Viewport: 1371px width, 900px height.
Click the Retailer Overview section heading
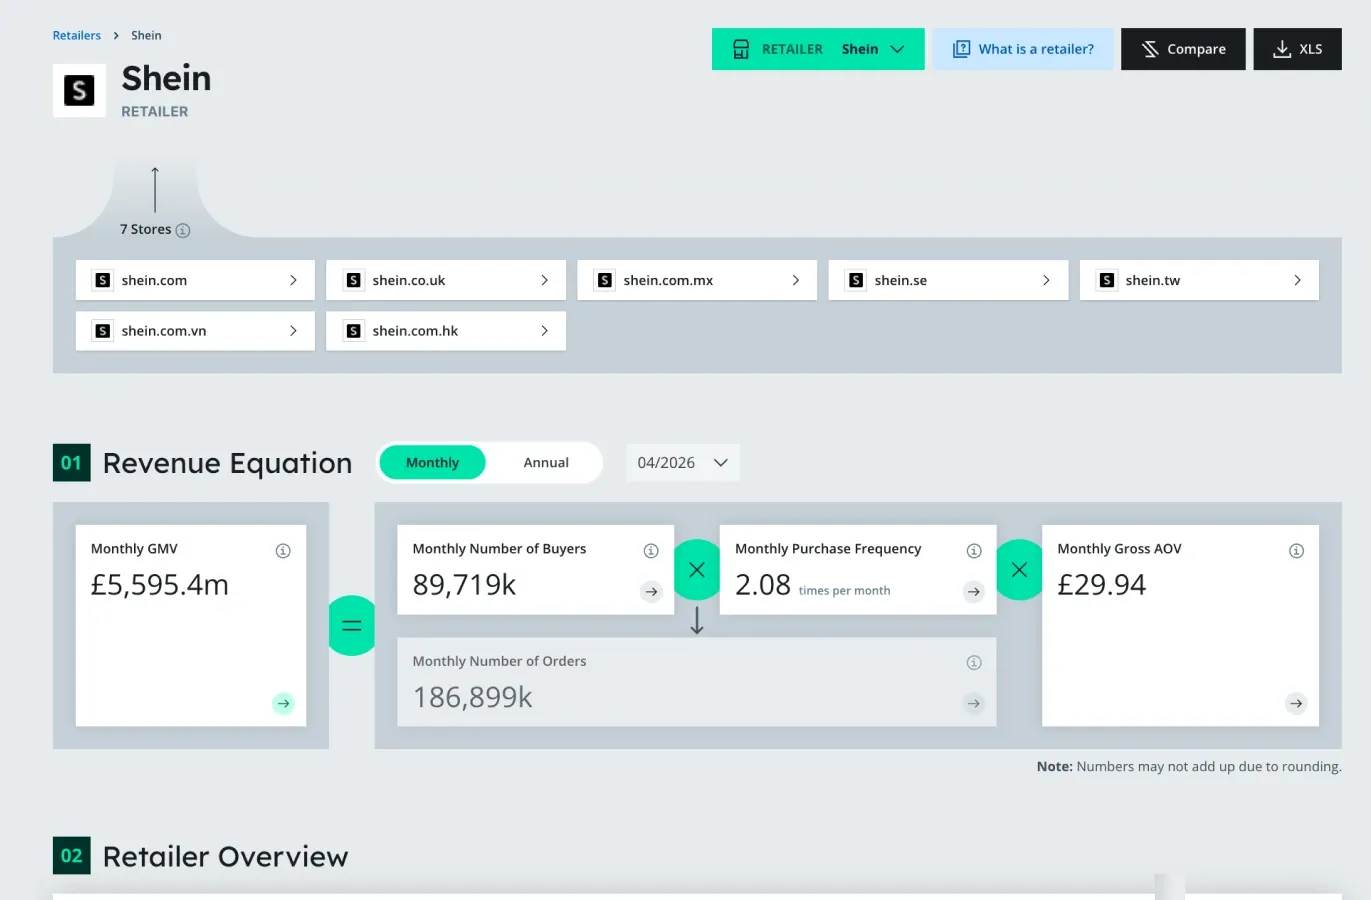226,857
